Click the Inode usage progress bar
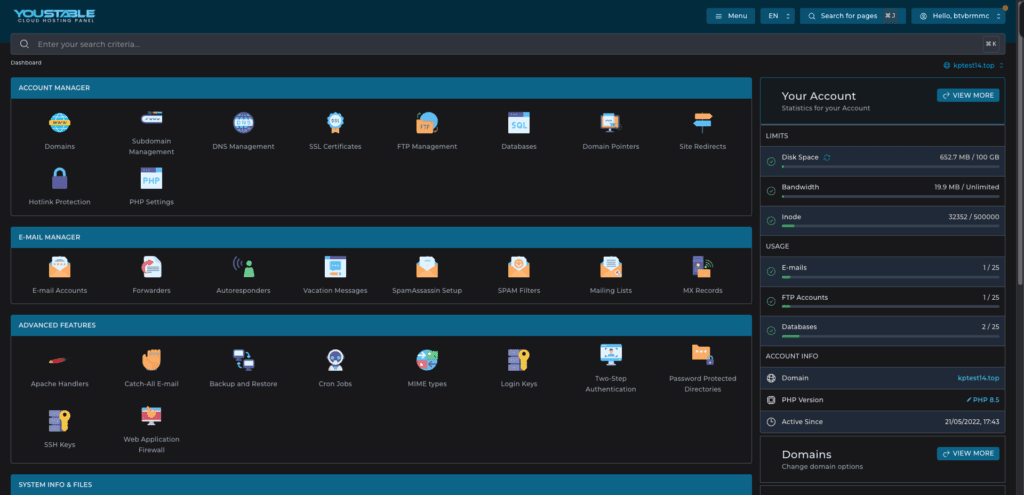This screenshot has width=1024, height=495. pos(890,226)
